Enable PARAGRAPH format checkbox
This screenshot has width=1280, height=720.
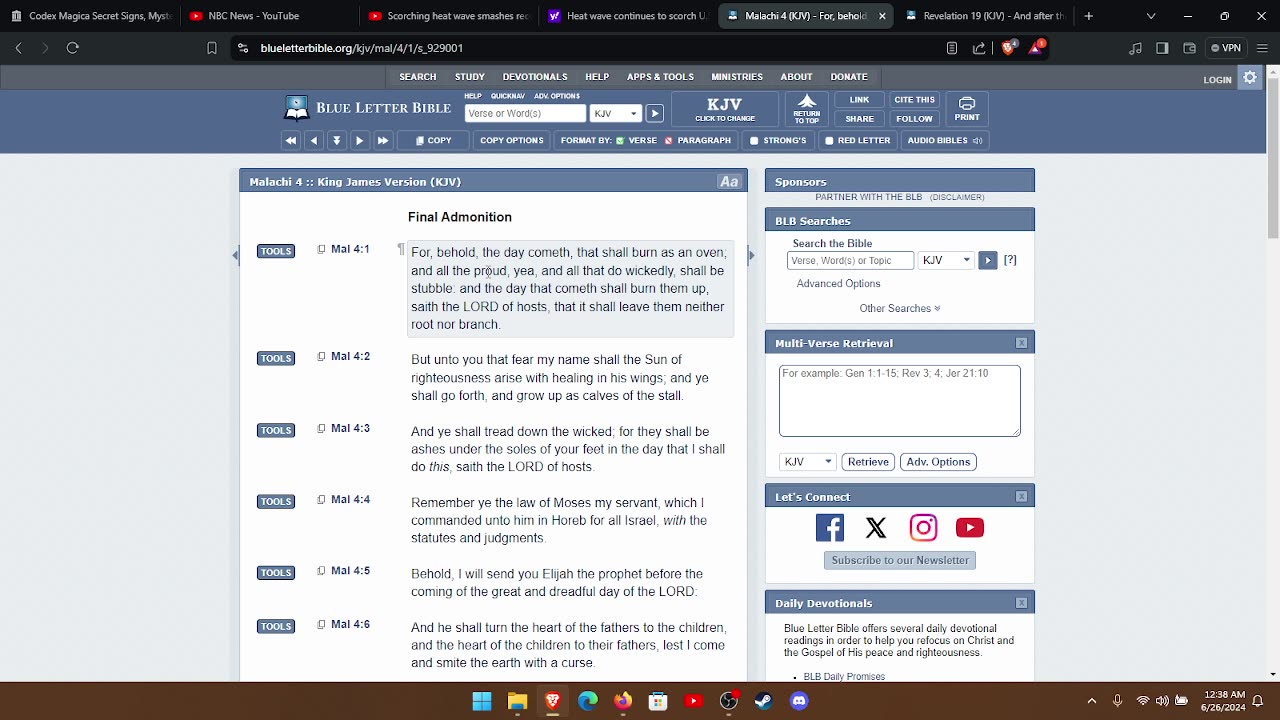click(670, 141)
